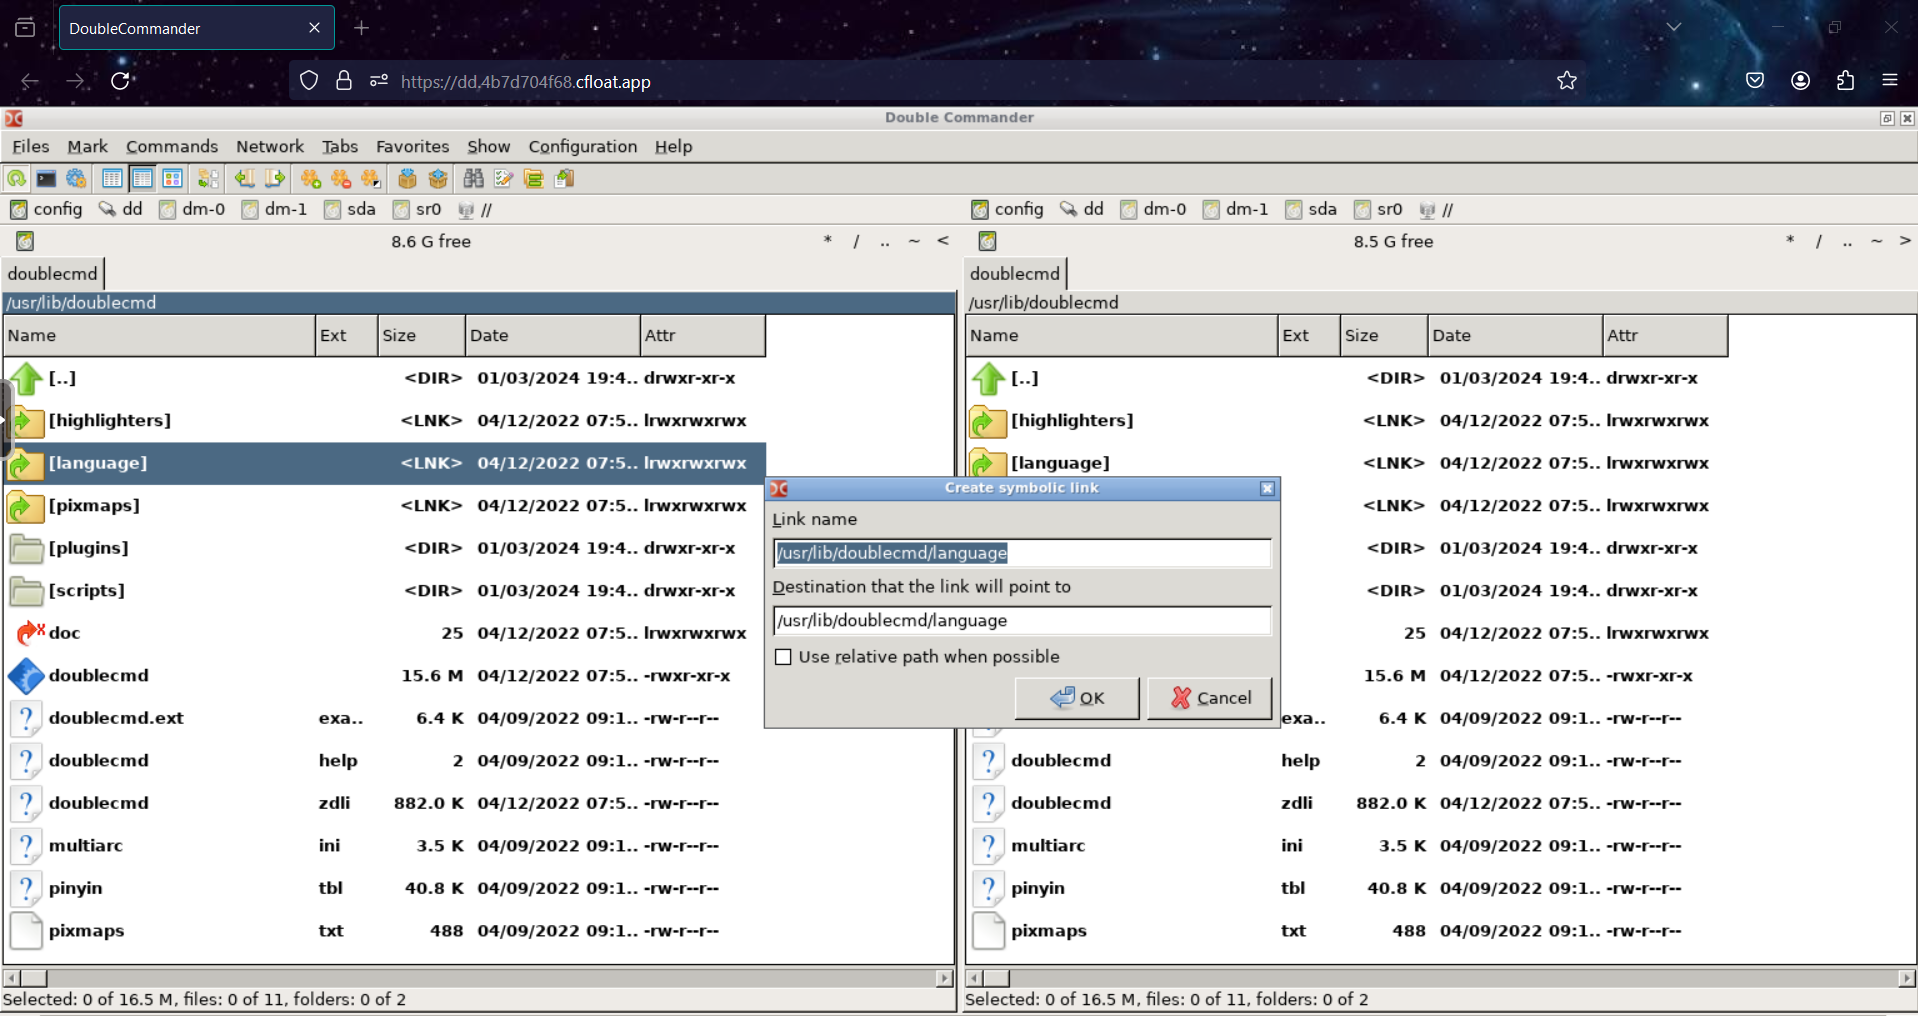This screenshot has width=1918, height=1016.
Task: Click the Refresh toolbar icon
Action: (17, 179)
